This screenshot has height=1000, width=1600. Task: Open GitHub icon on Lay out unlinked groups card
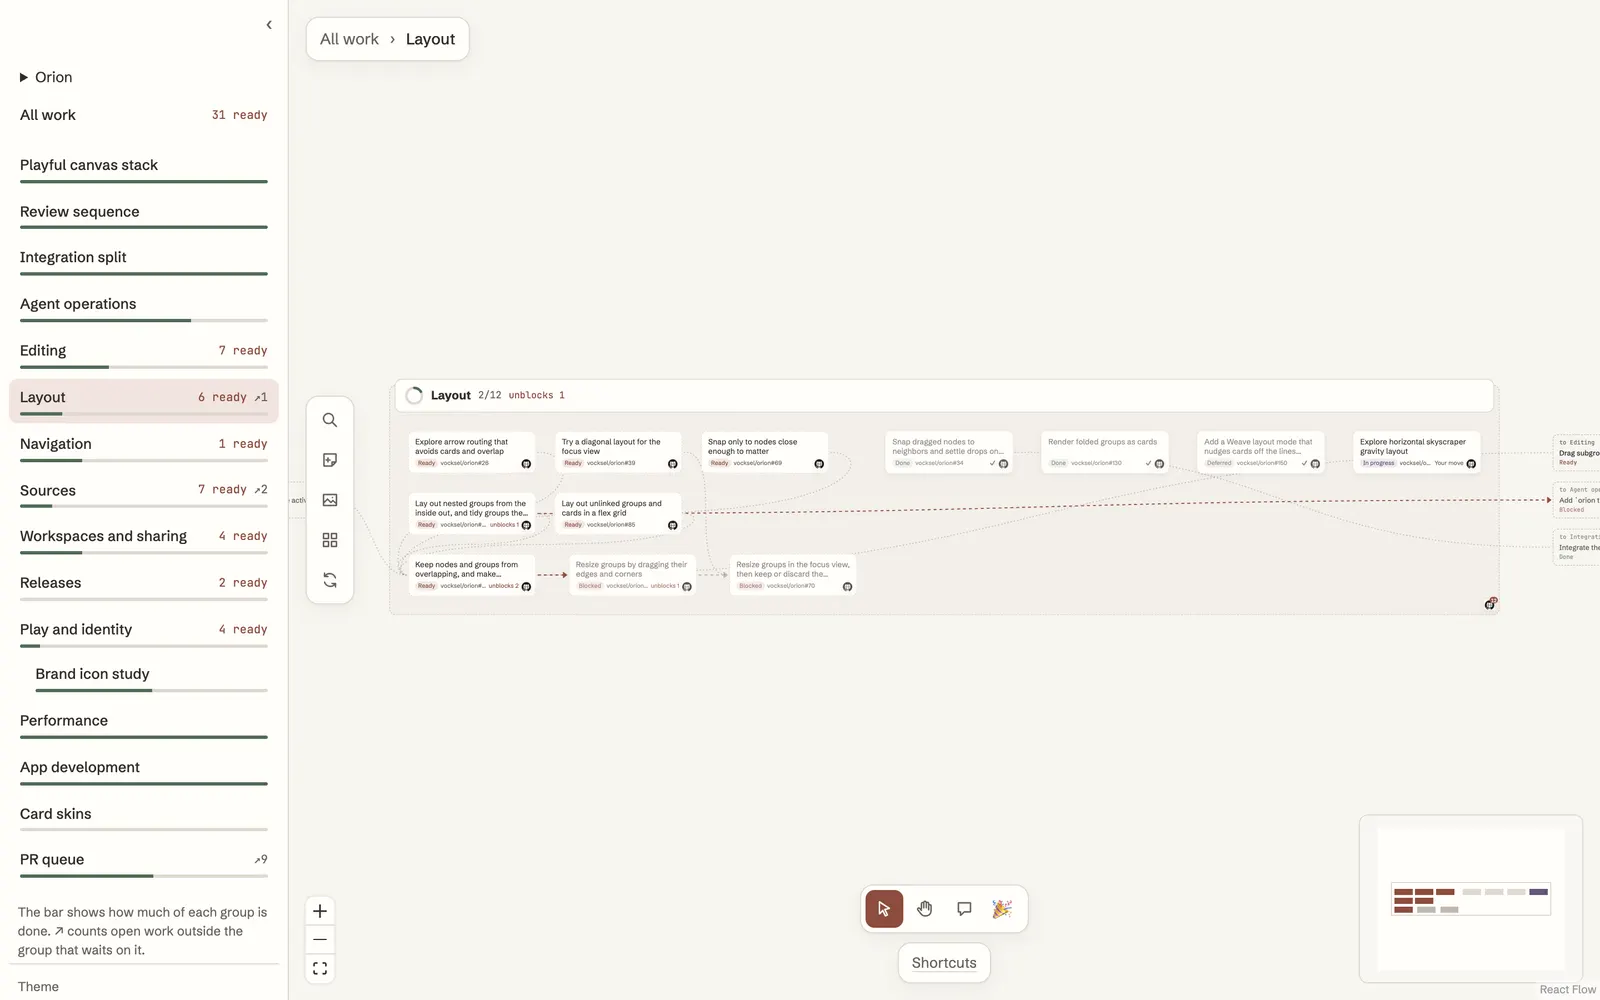pos(672,525)
